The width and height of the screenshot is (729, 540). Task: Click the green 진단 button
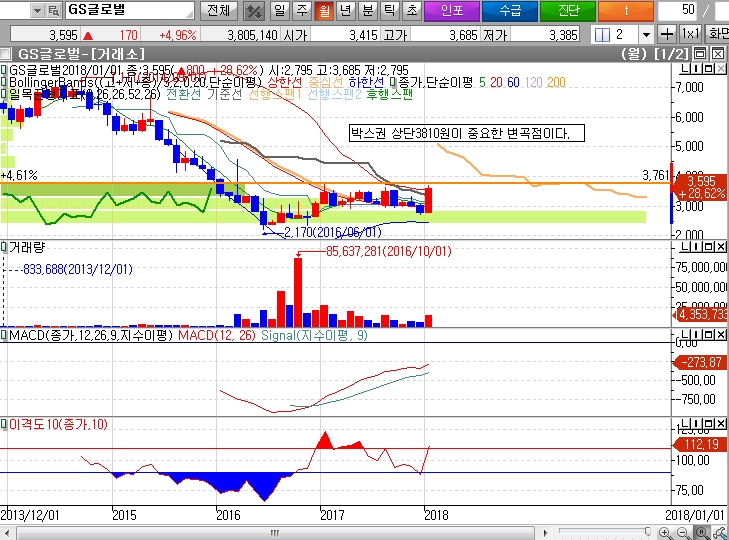pos(567,11)
